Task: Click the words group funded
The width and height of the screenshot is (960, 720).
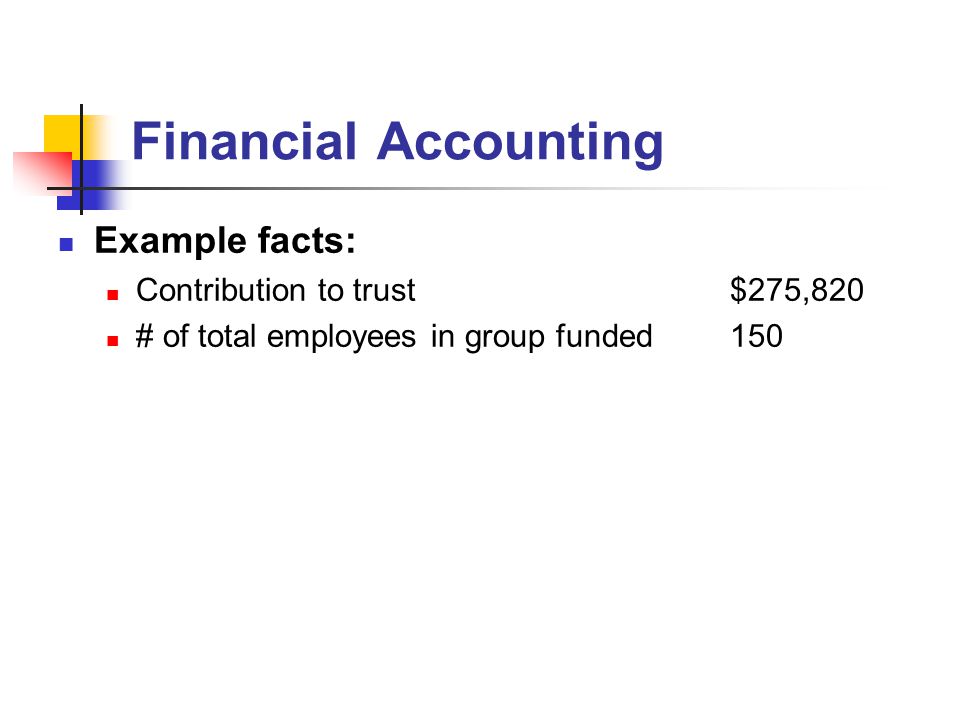Action: (x=558, y=337)
